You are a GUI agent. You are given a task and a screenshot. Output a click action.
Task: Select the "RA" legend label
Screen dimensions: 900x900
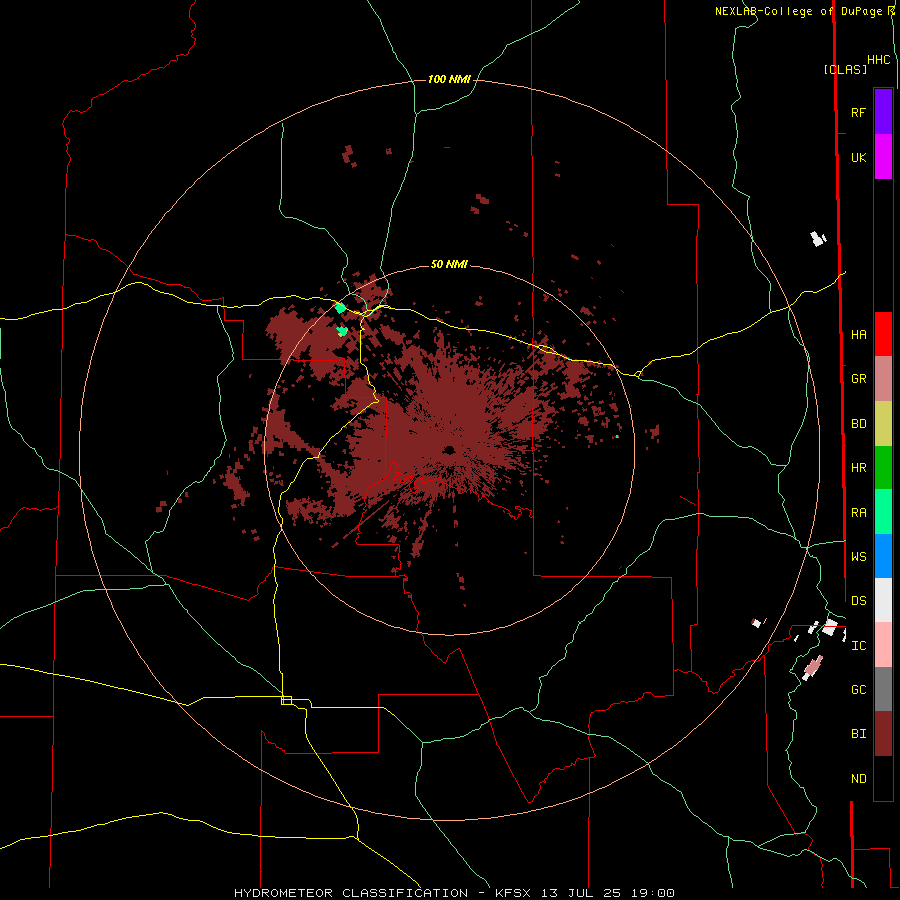[858, 513]
